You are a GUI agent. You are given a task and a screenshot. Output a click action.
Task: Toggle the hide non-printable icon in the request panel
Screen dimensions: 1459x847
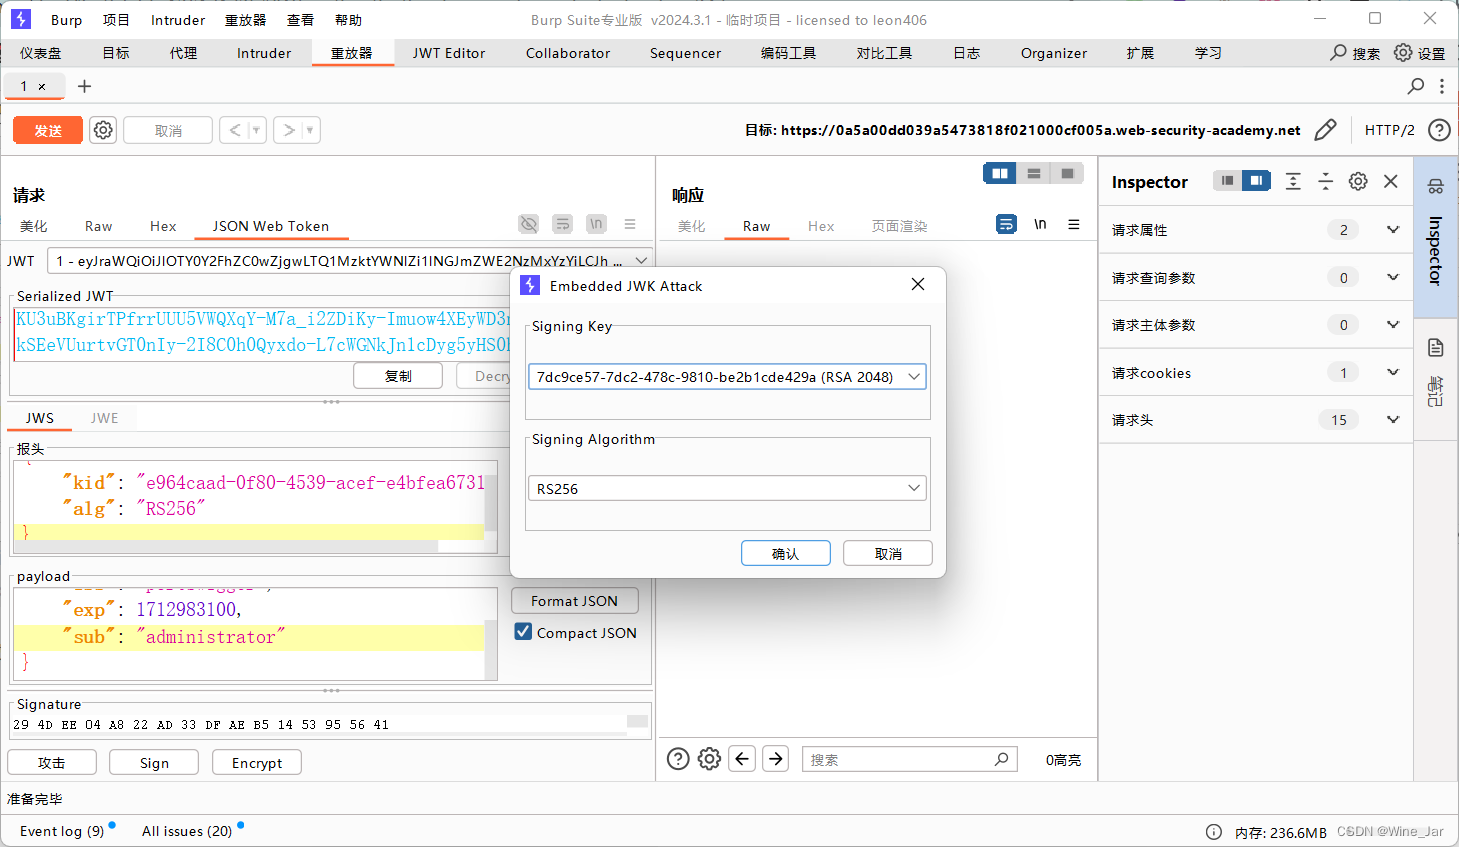pos(529,224)
